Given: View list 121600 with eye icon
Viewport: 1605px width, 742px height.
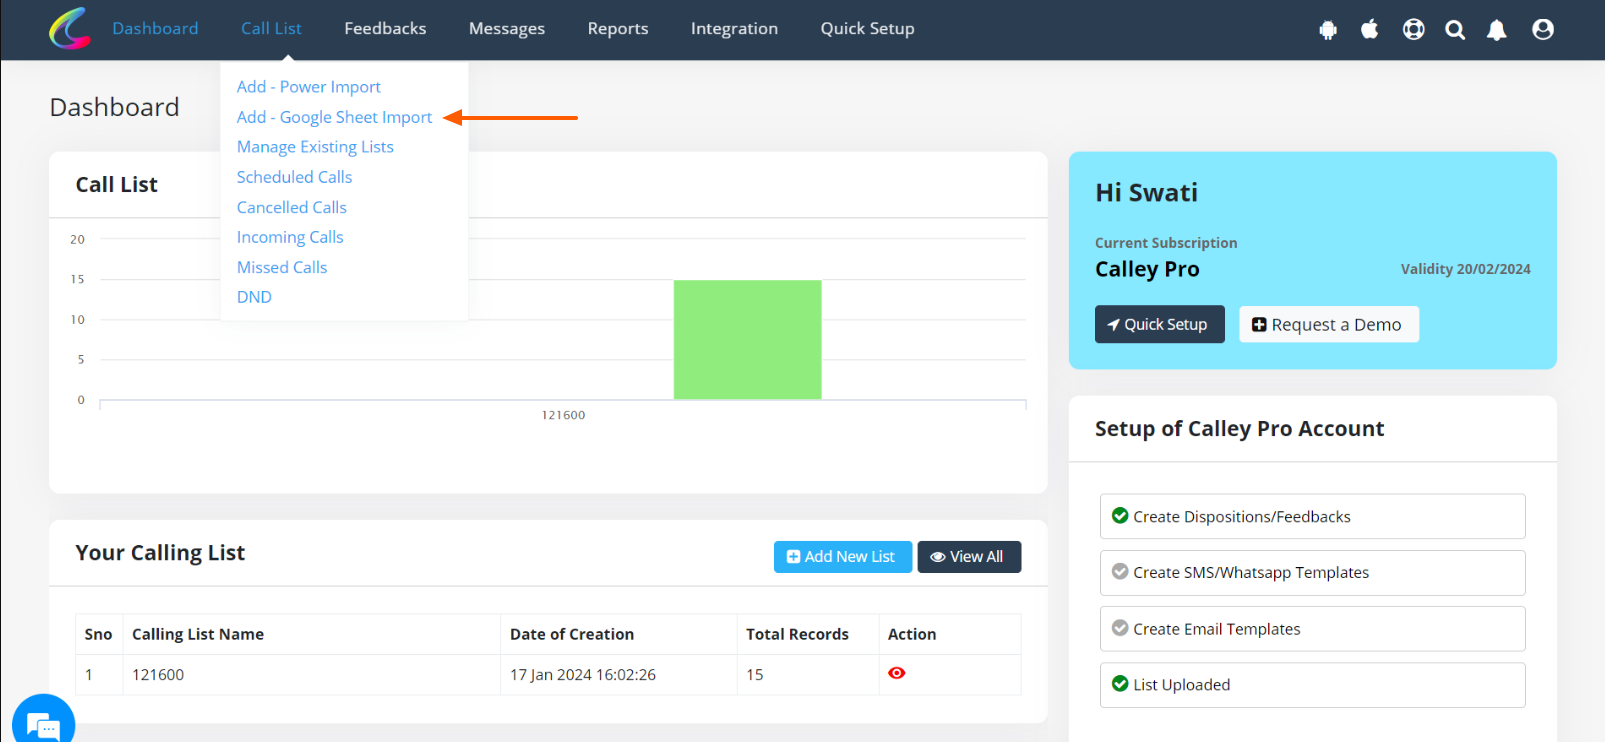Looking at the screenshot, I should point(897,673).
